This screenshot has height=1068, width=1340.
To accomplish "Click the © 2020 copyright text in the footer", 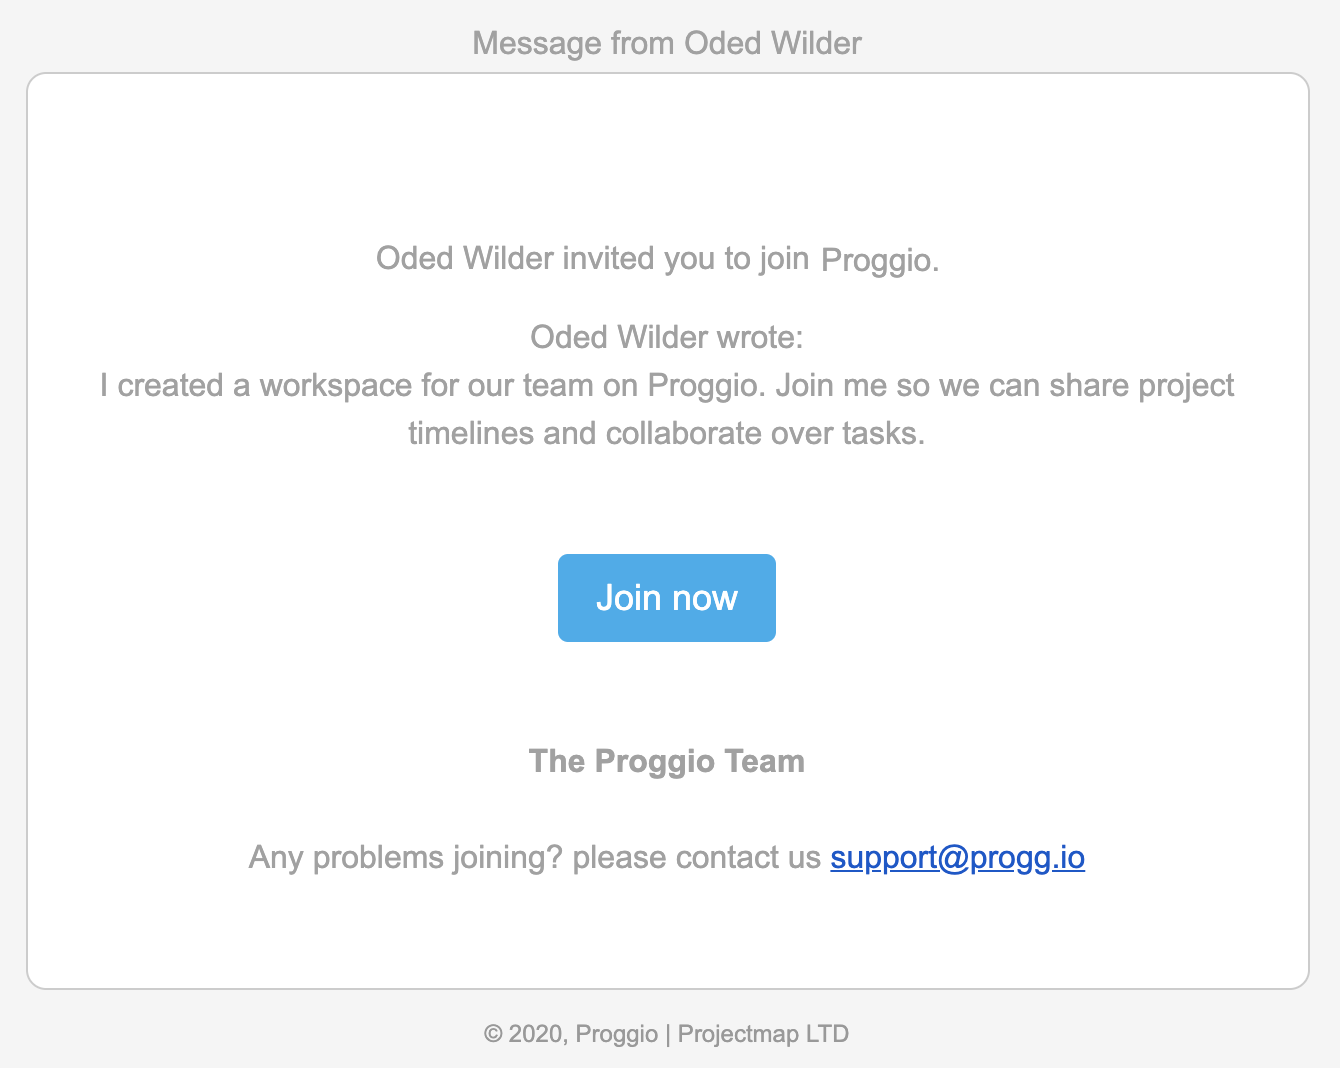I will coord(526,1034).
